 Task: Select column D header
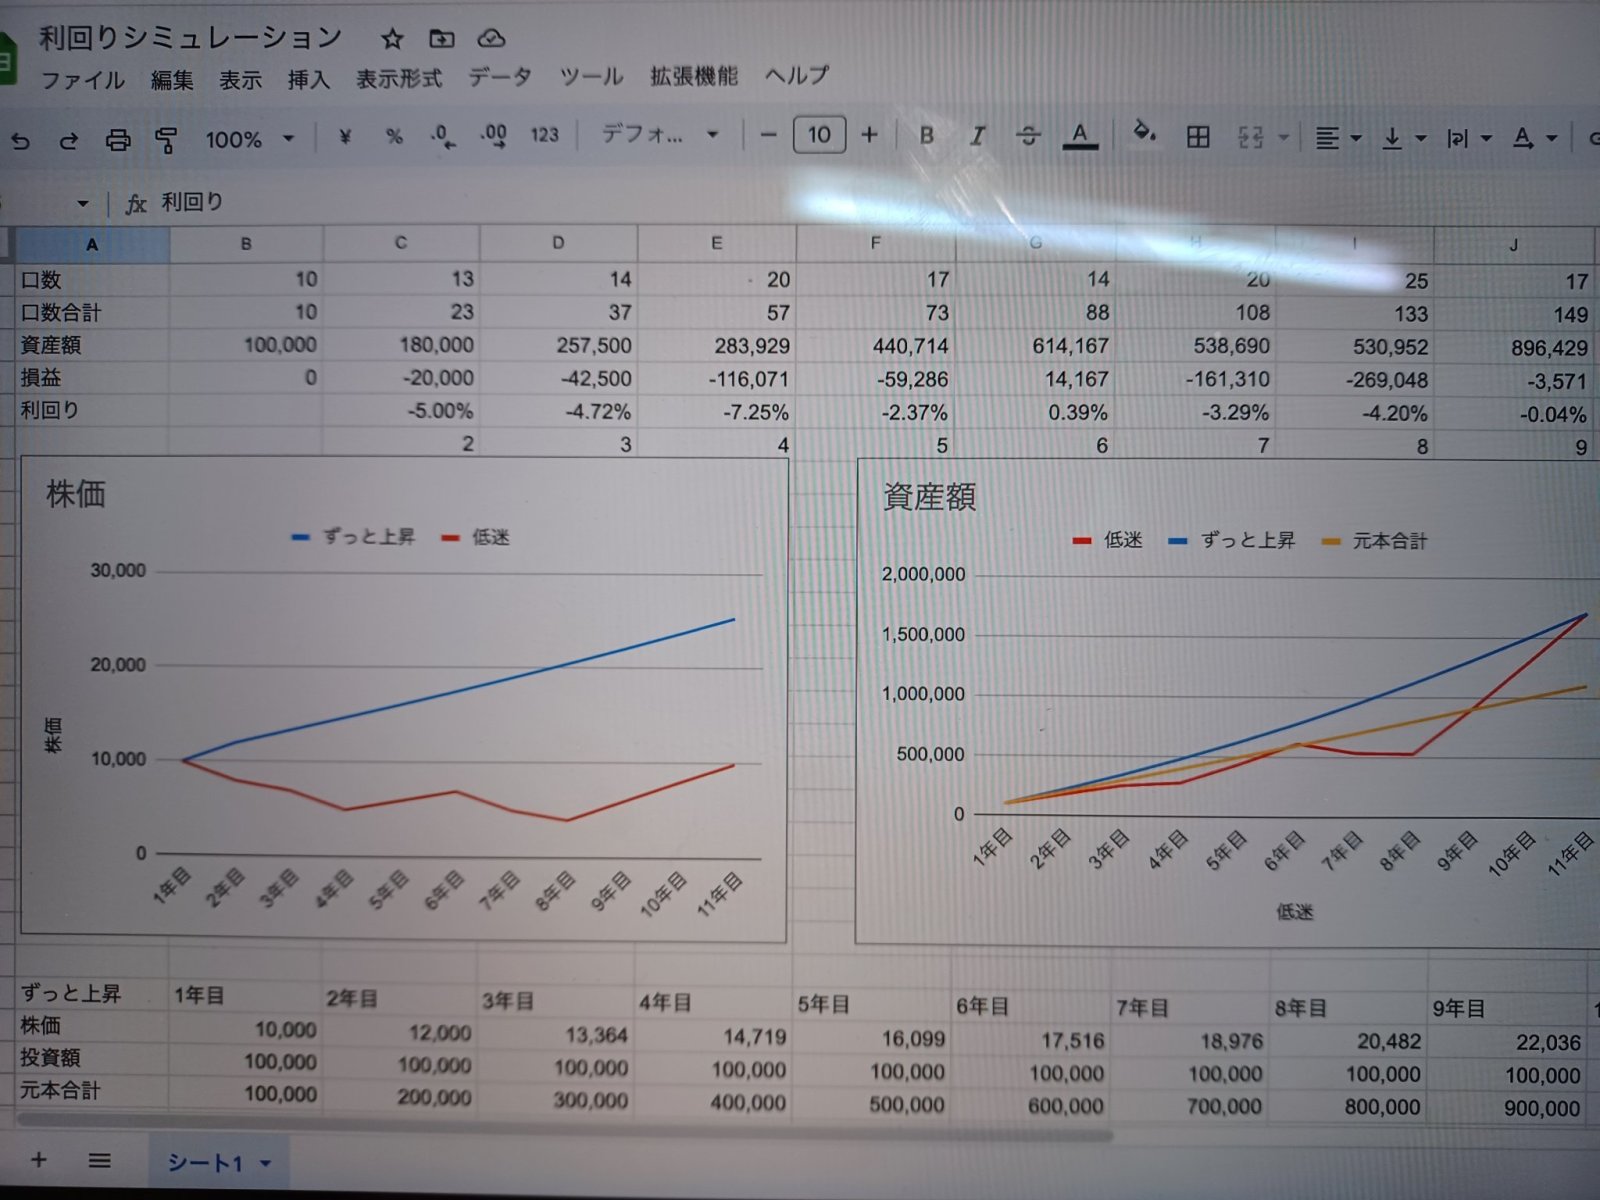pos(558,243)
